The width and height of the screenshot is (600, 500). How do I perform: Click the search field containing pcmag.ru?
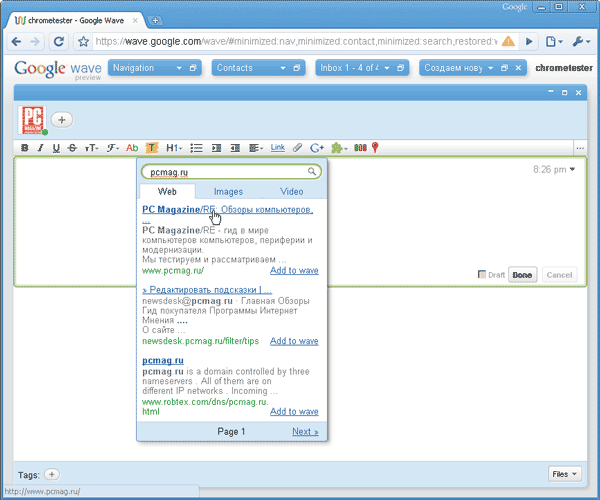[x=225, y=172]
